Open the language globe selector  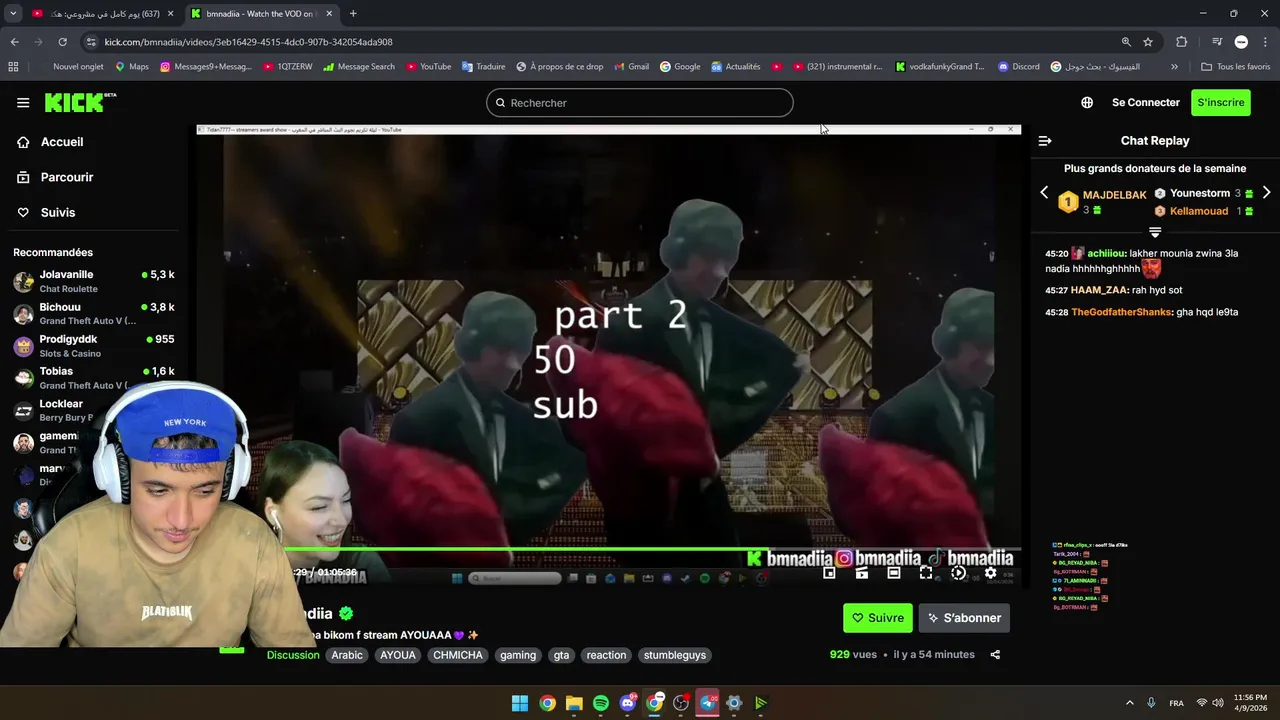(x=1087, y=102)
